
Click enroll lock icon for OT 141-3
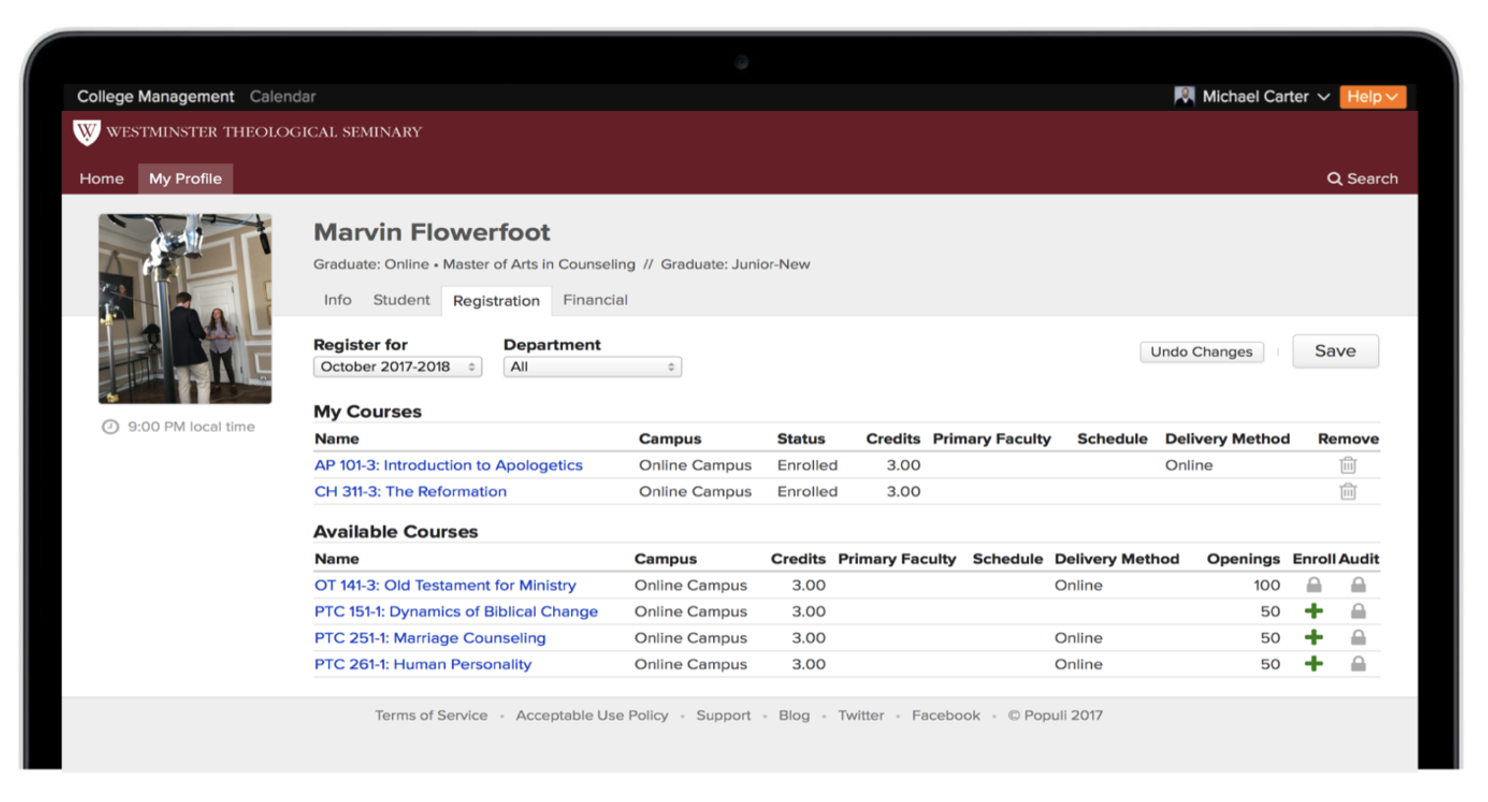click(x=1314, y=585)
